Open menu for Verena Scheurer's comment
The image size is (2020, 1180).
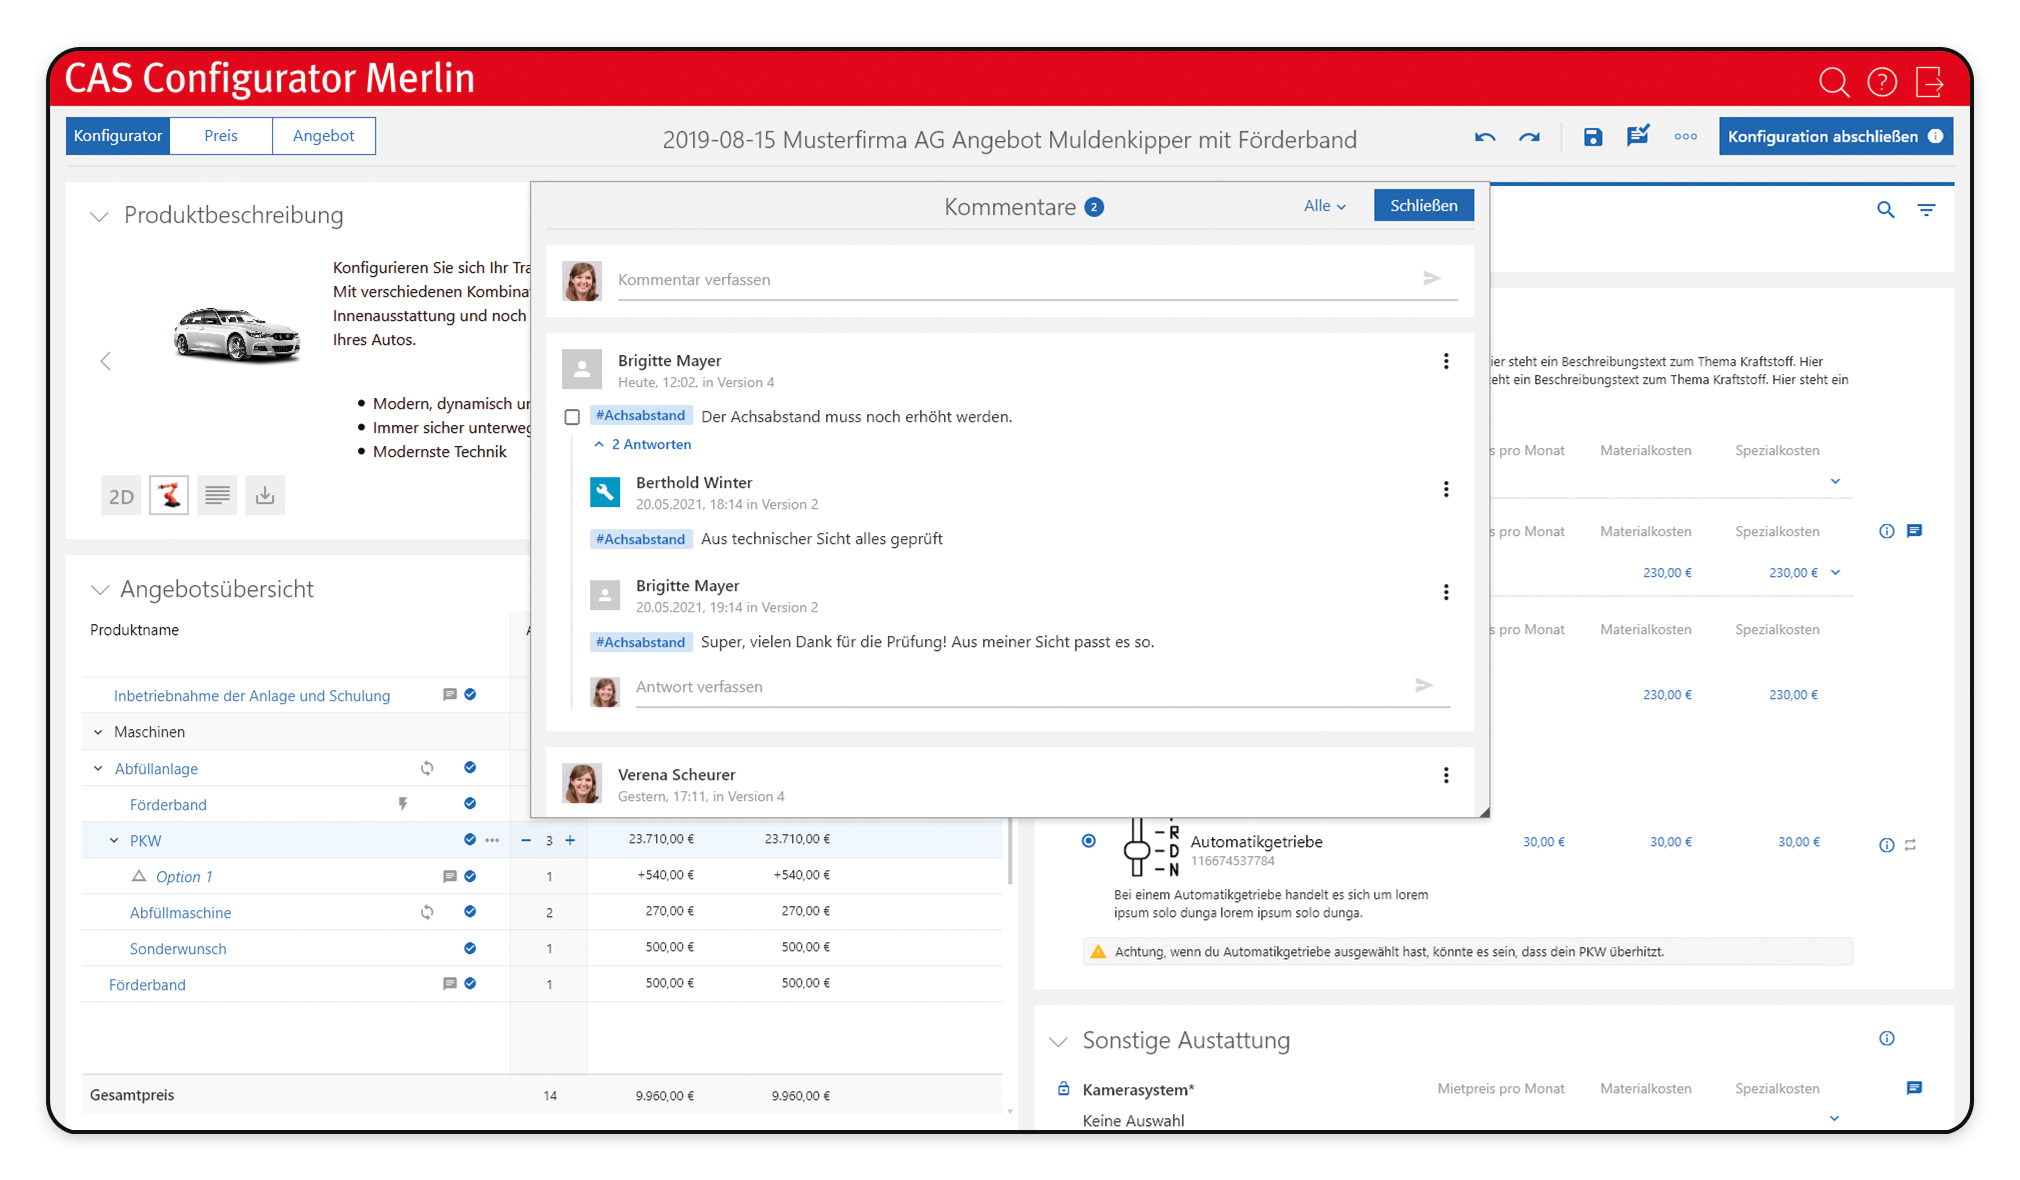point(1446,775)
